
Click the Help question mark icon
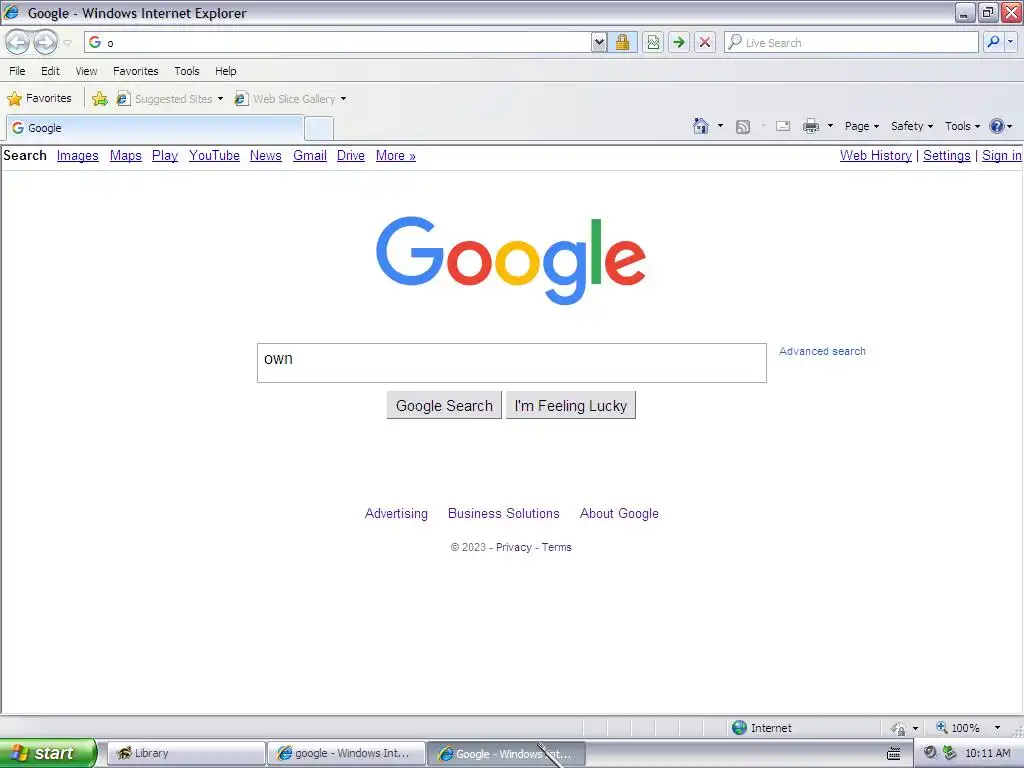[x=997, y=126]
